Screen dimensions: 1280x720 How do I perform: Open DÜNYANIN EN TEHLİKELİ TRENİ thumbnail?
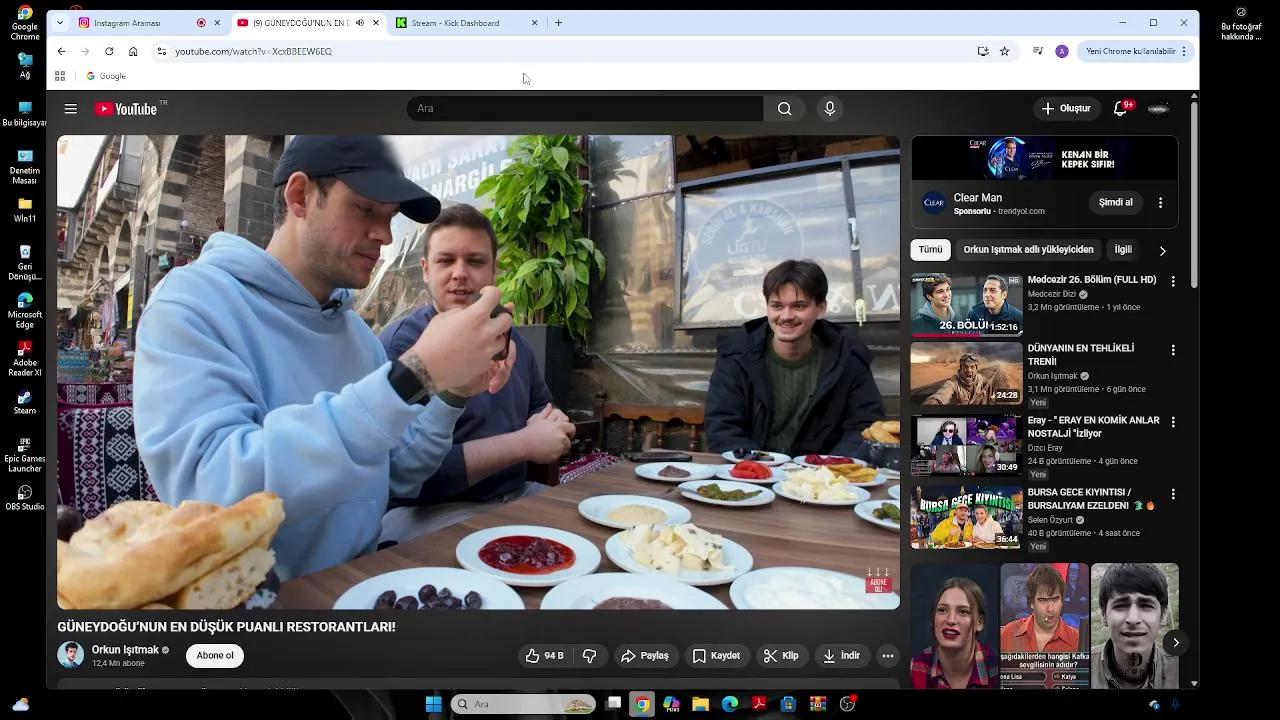[966, 373]
